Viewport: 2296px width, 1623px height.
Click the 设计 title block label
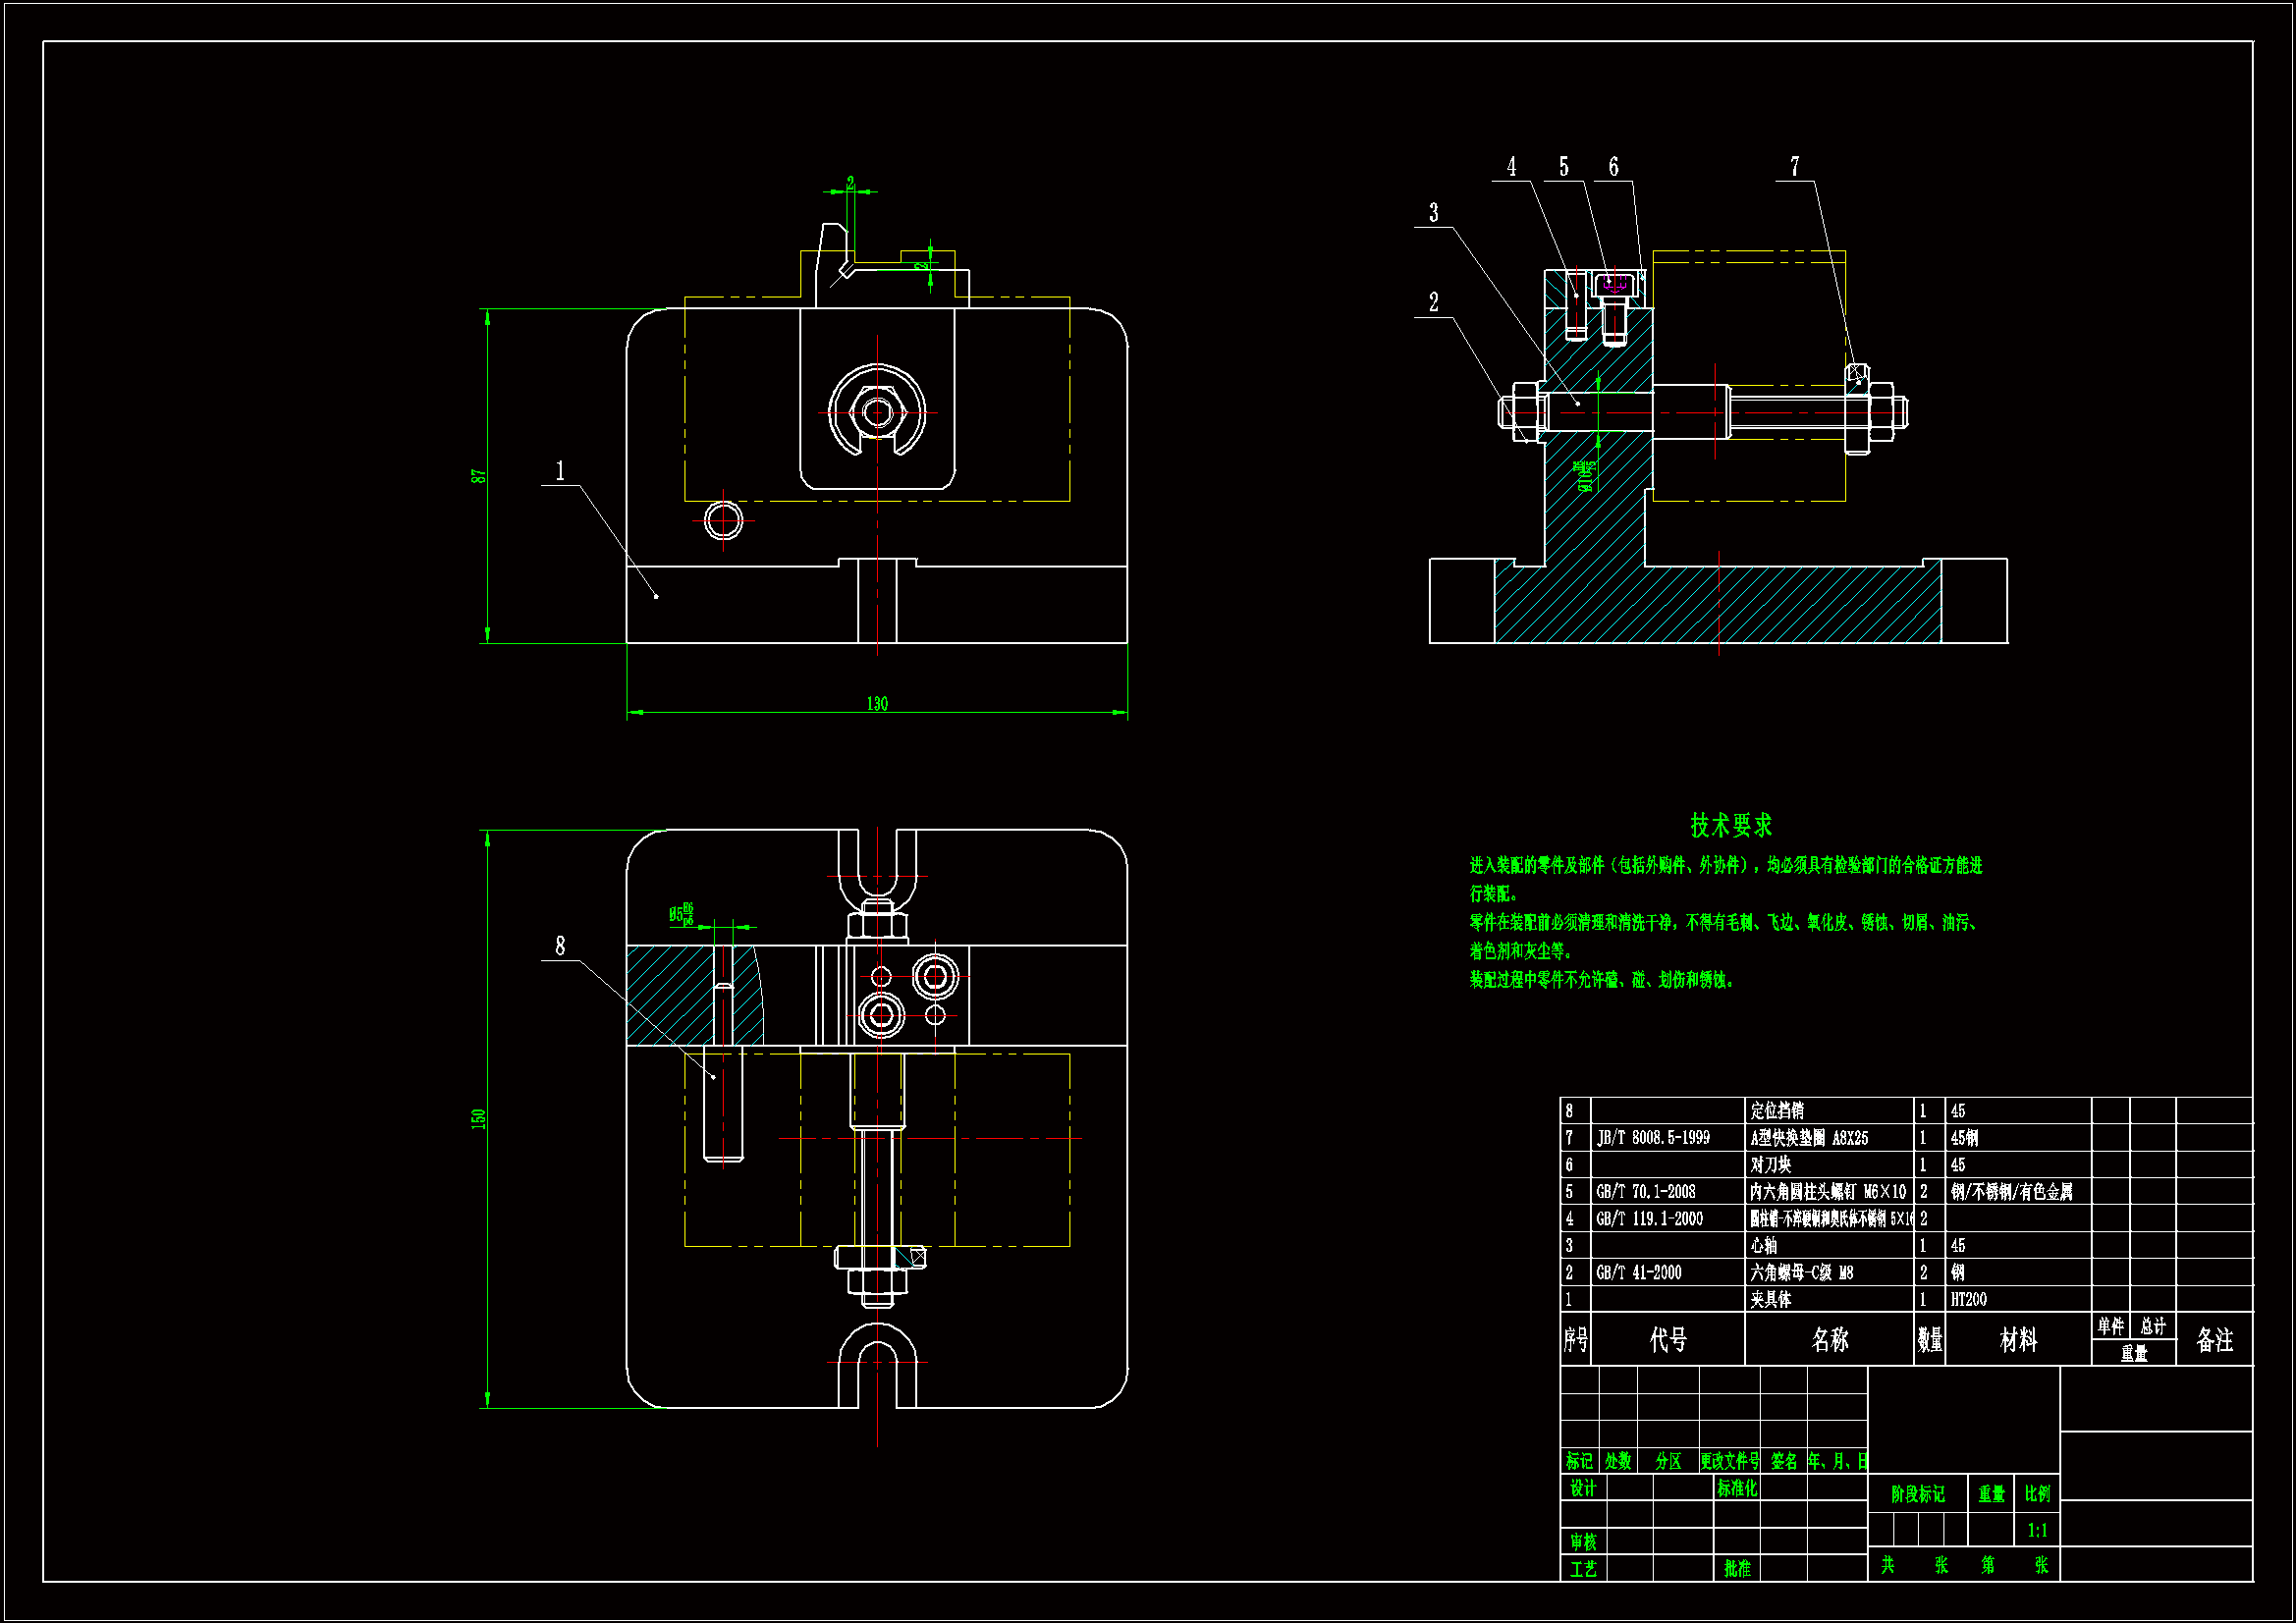click(1583, 1488)
